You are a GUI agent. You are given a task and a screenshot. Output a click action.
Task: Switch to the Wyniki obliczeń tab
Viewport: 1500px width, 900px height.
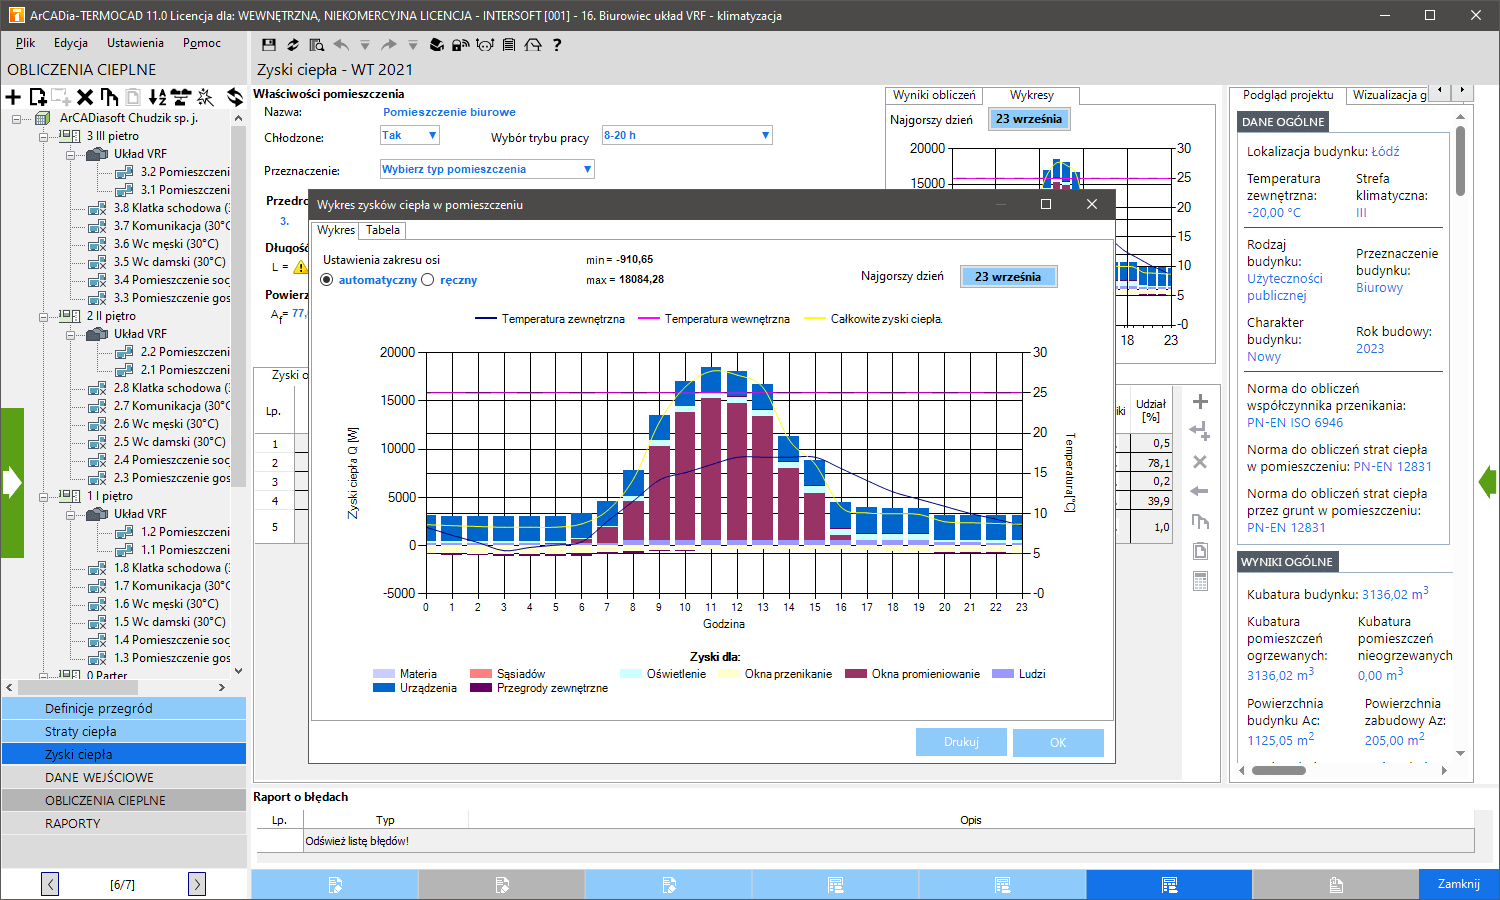click(934, 95)
